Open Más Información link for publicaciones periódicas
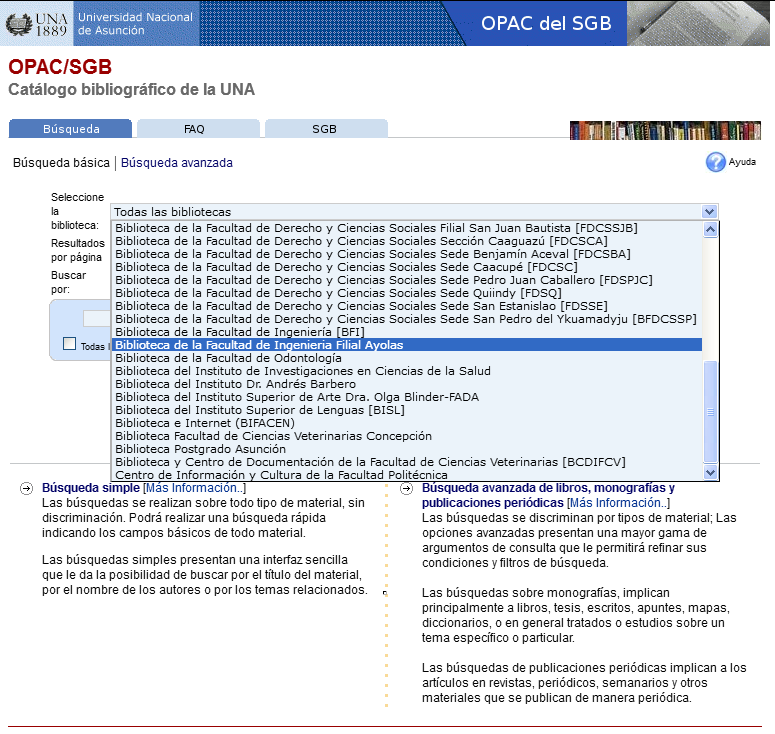Viewport: 775px width, 734px height. [618, 503]
